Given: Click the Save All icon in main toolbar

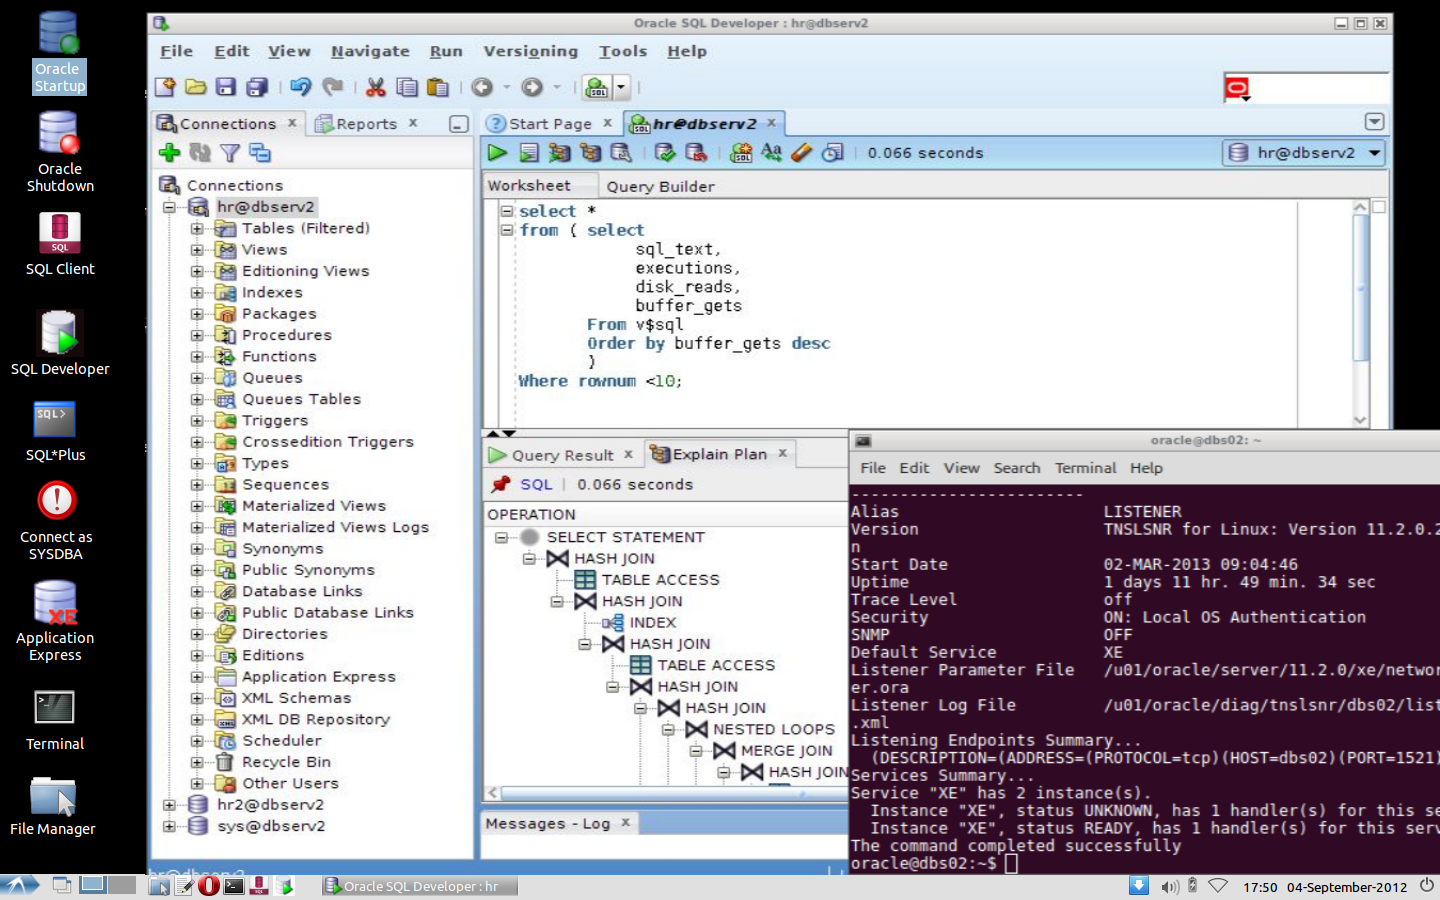Looking at the screenshot, I should (x=257, y=87).
